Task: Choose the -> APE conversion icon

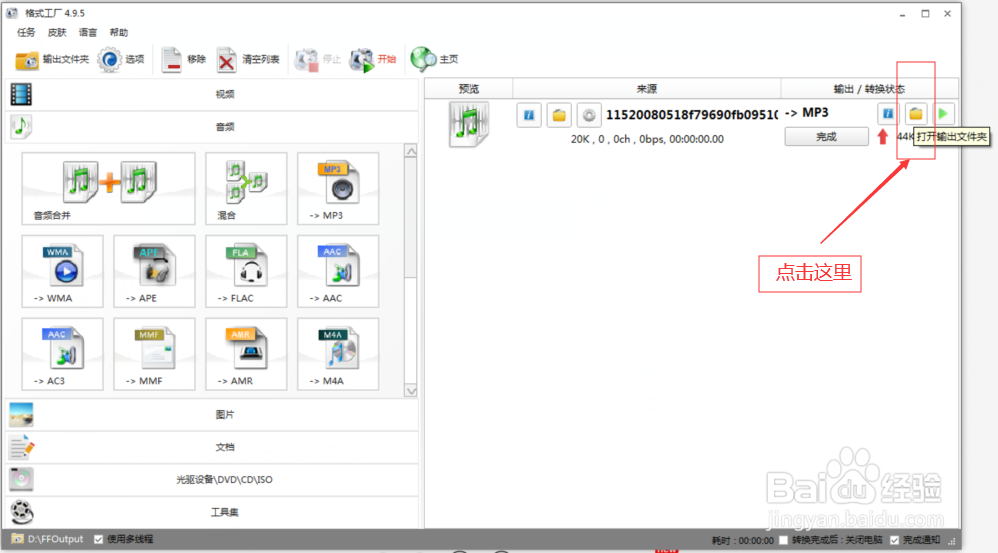Action: 154,271
